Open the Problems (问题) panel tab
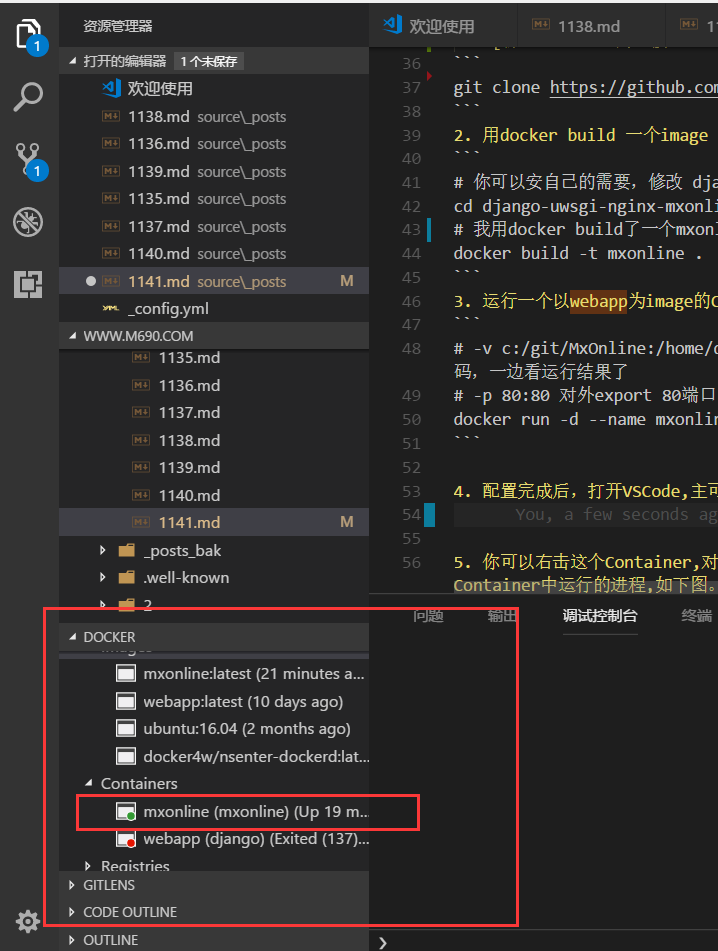The image size is (718, 951). click(x=428, y=616)
